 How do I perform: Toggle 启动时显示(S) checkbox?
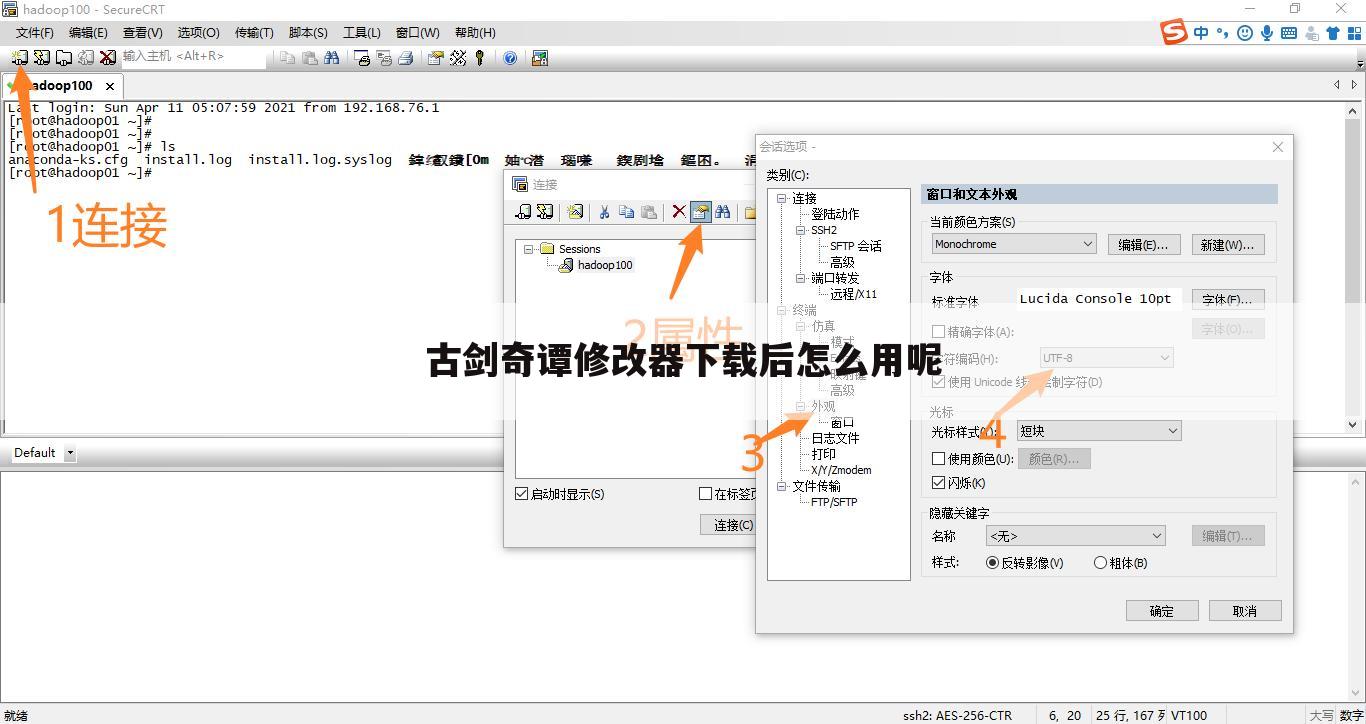coord(521,494)
